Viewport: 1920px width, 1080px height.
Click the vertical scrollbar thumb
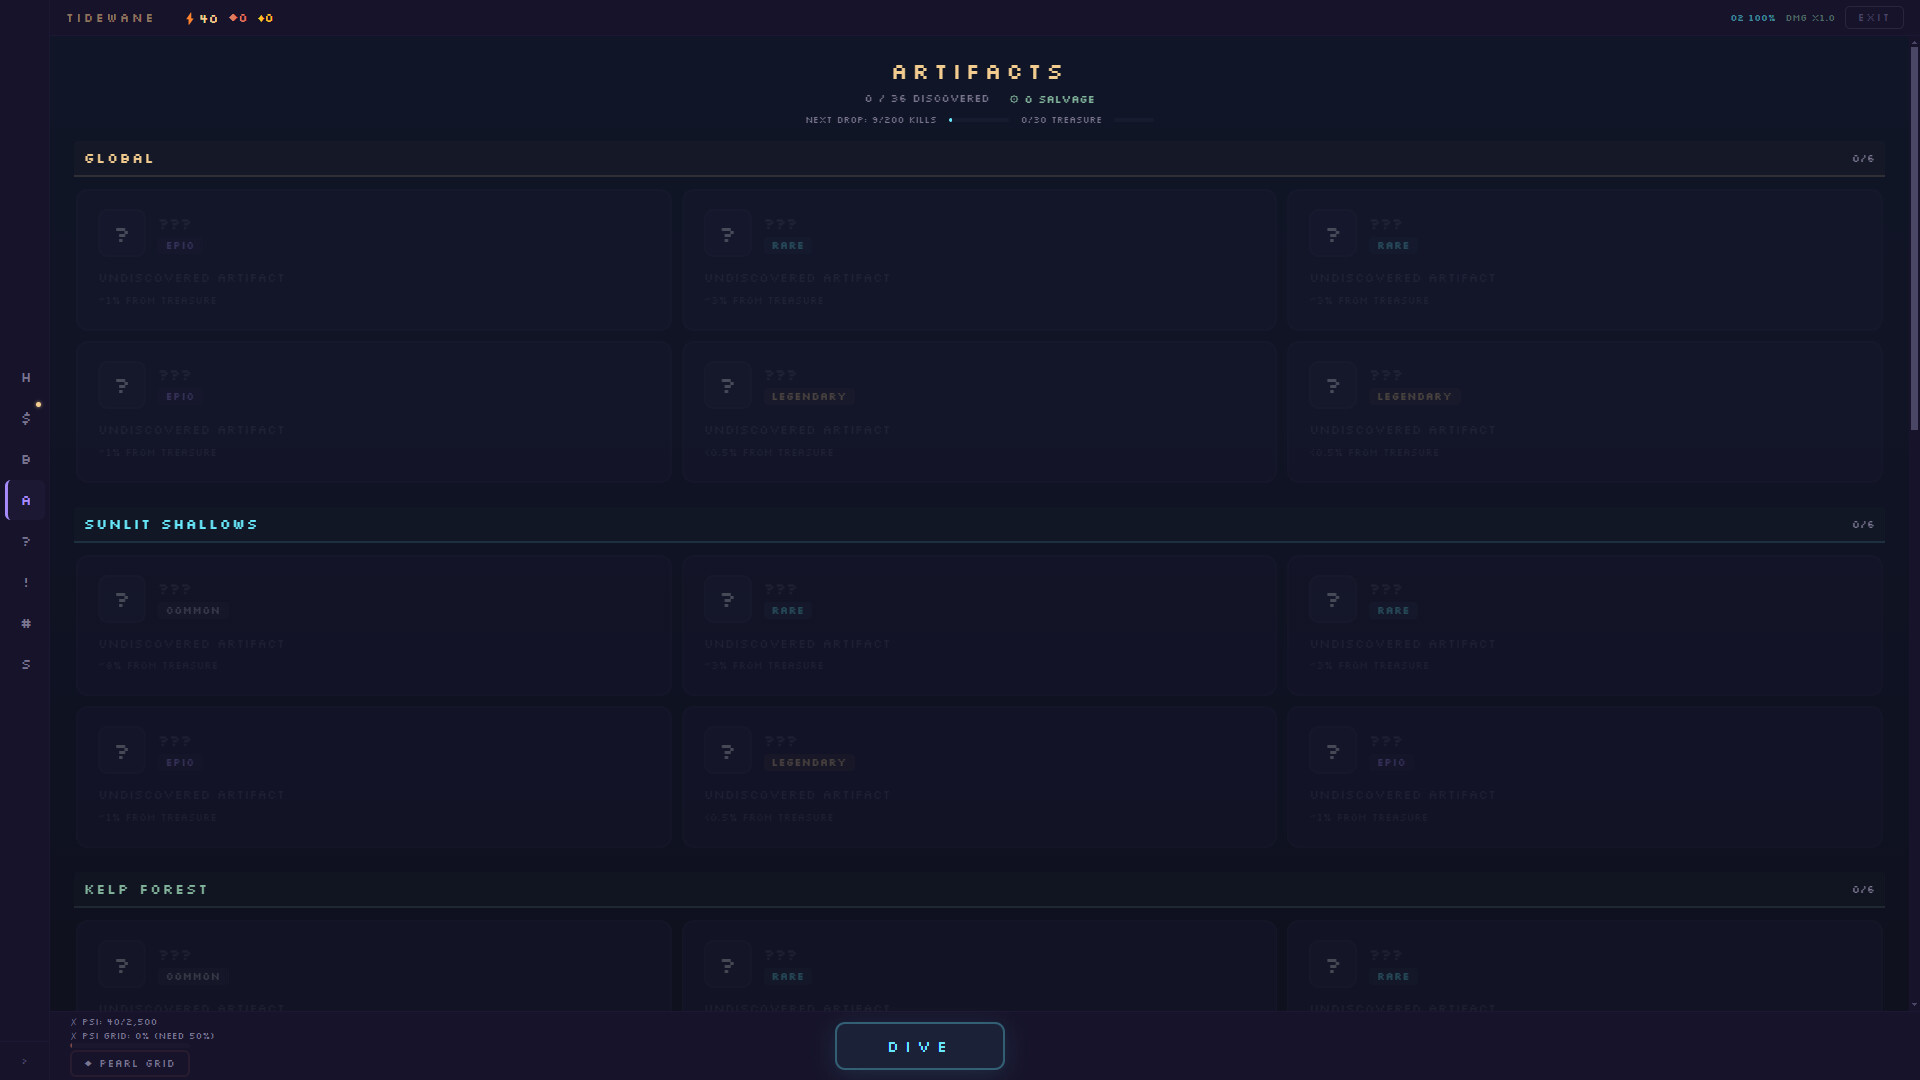(x=1914, y=240)
